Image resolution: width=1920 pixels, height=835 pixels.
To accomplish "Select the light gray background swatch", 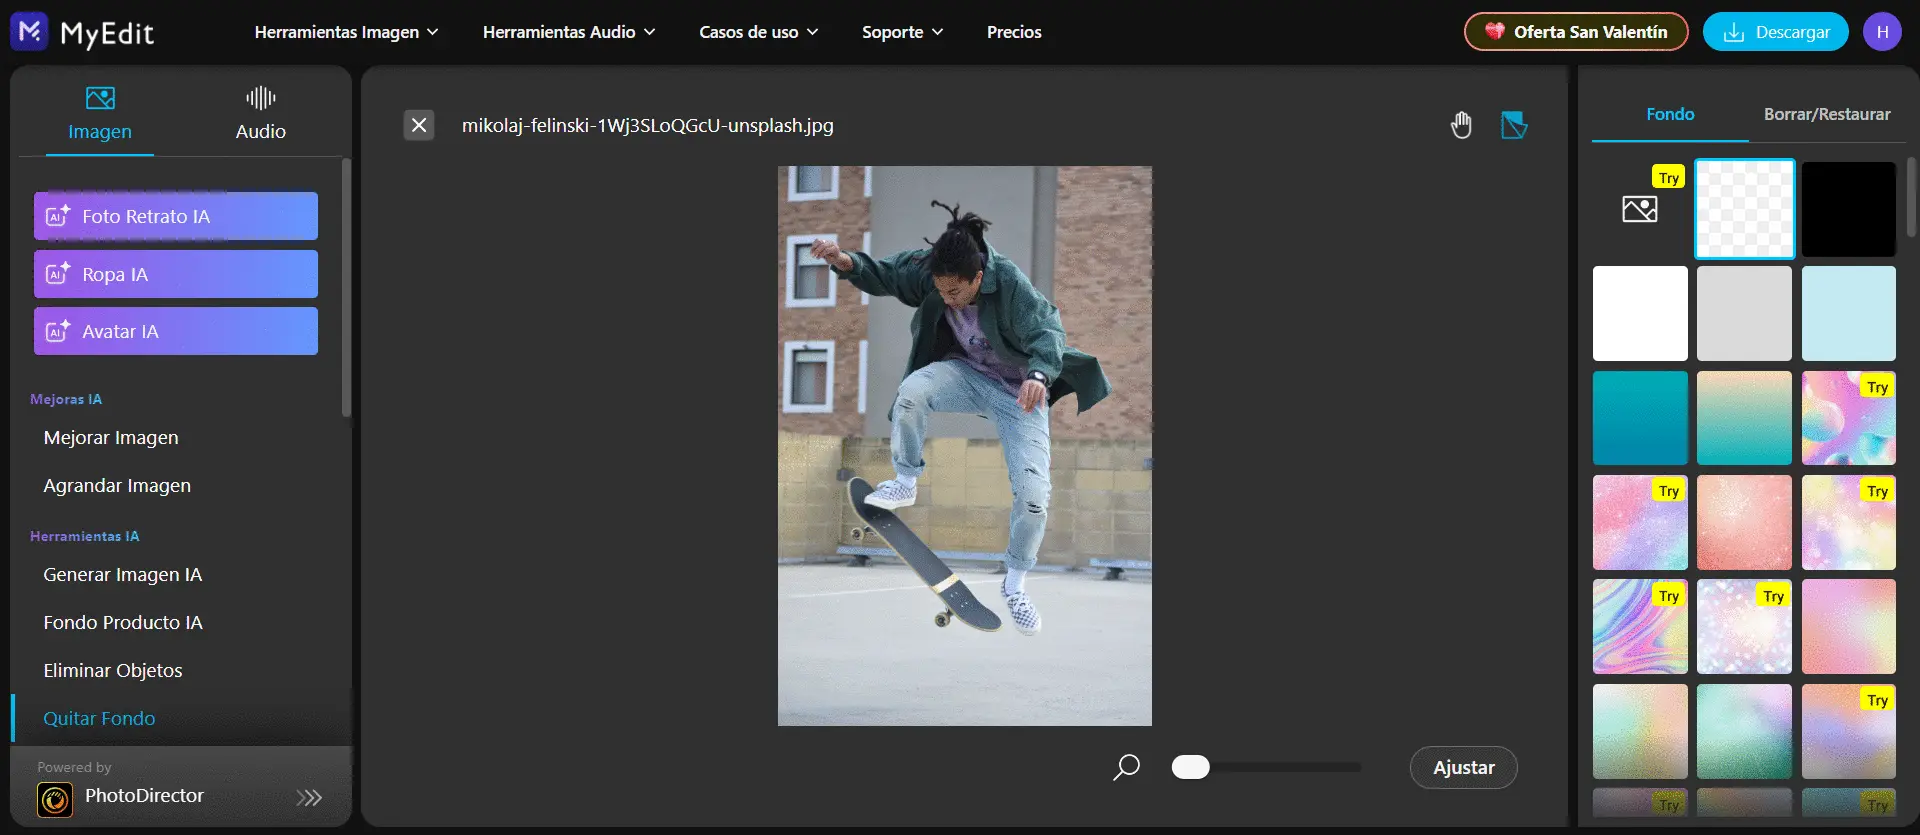I will click(x=1745, y=313).
